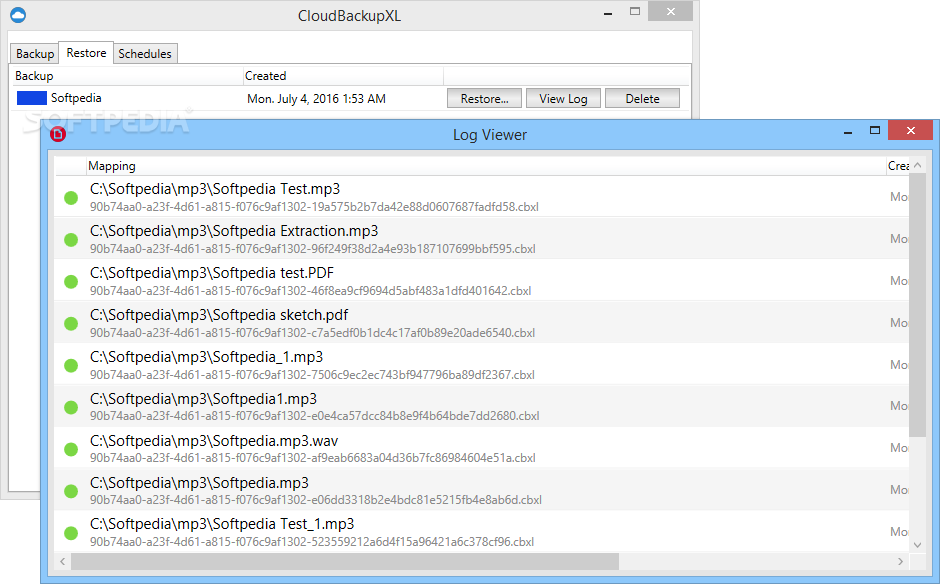Click cbxl file name ending dfd401642.cbxl
The image size is (940, 584).
311,291
